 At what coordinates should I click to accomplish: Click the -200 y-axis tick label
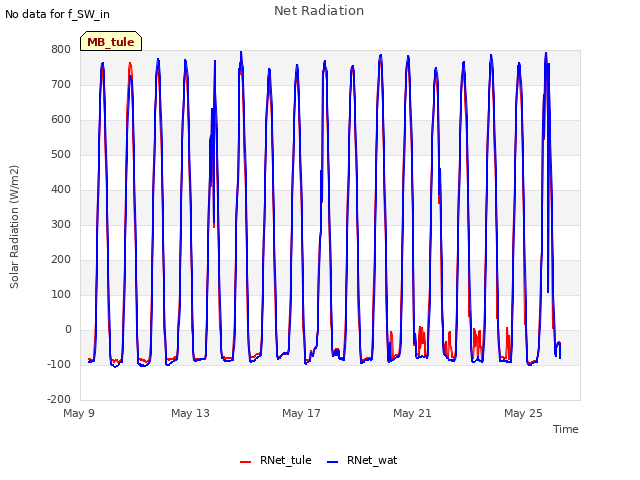pos(59,399)
